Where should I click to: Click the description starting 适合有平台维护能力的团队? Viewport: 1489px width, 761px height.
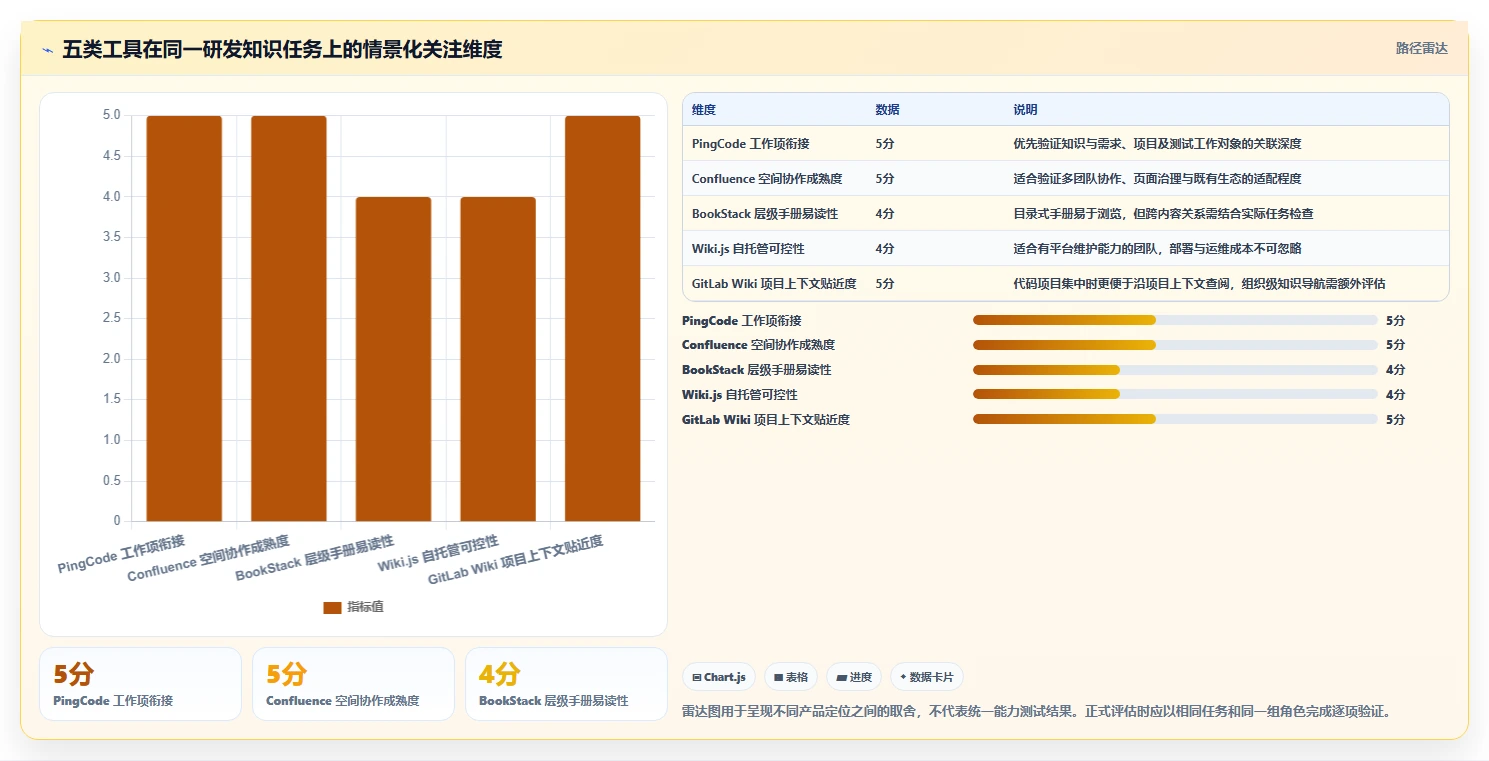[x=1157, y=249]
